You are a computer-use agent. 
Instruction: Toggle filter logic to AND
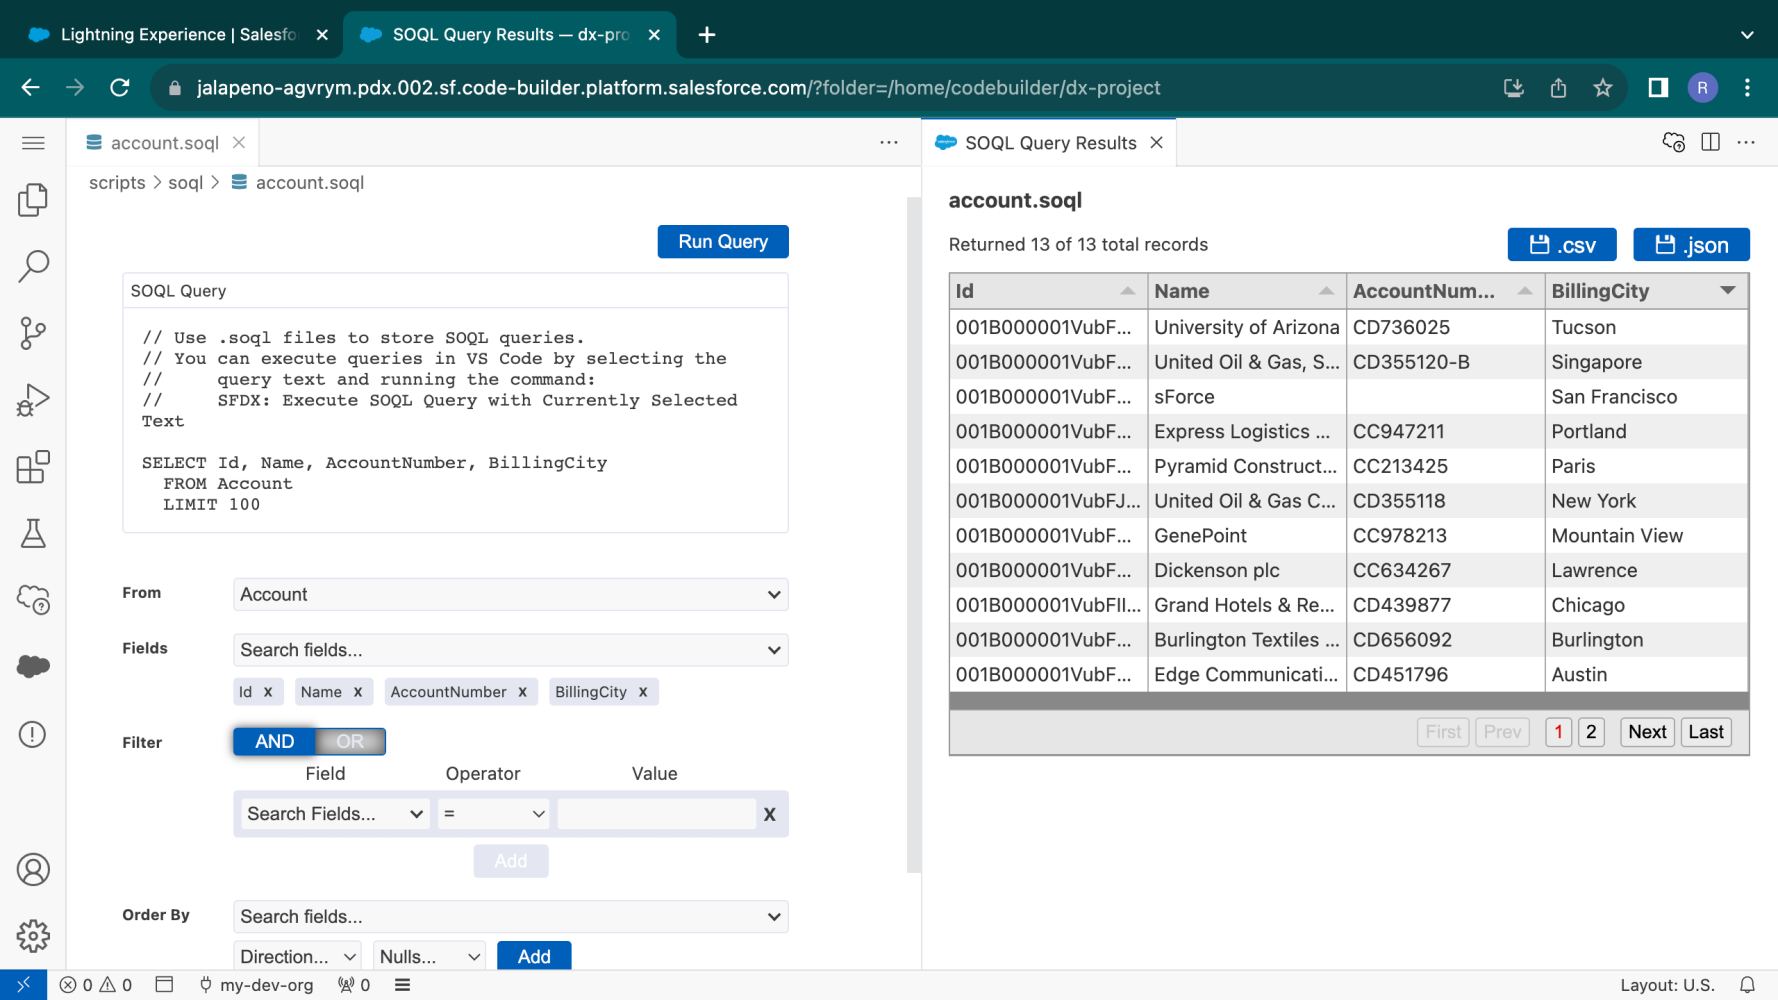point(274,741)
